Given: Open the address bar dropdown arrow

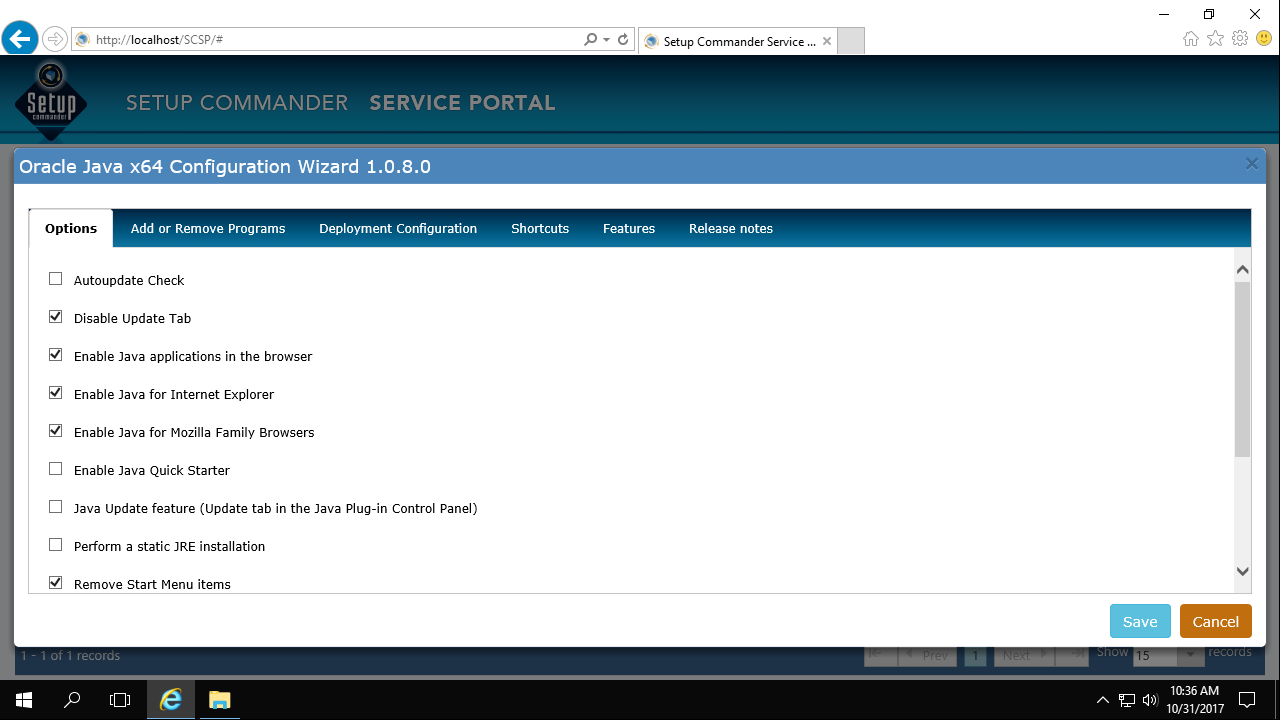Looking at the screenshot, I should tap(606, 40).
